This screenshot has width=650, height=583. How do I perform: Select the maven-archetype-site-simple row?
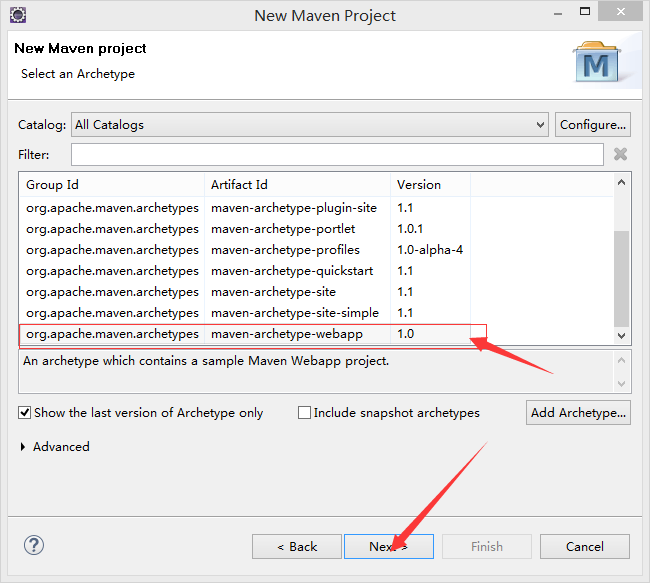coord(316,313)
